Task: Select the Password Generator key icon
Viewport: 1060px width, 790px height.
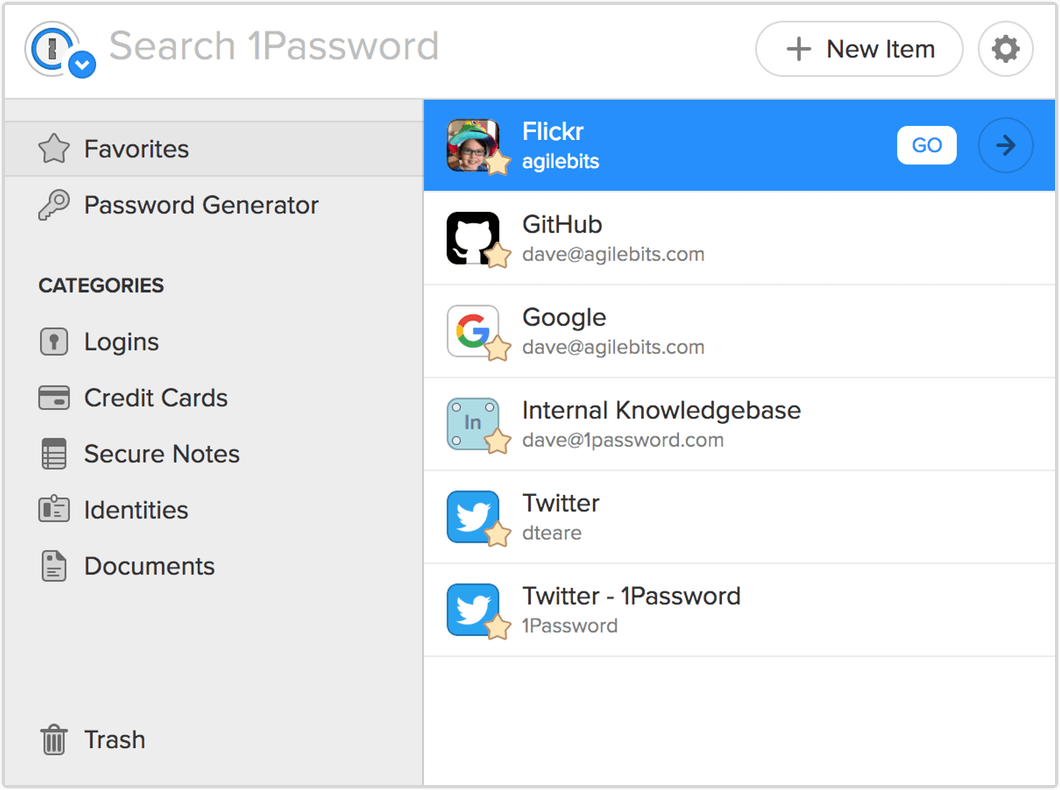Action: click(x=53, y=205)
